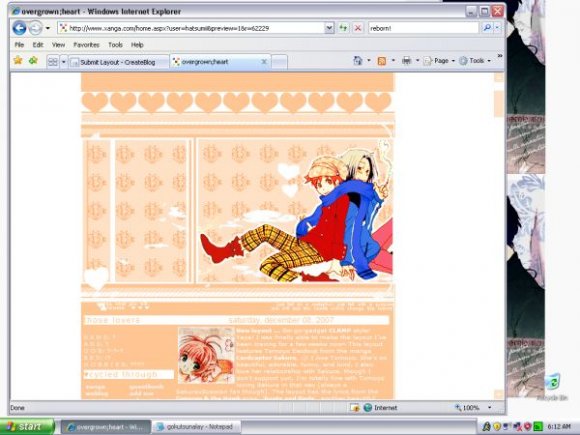
Task: Expand the Feeds dropdown arrow
Action: (x=393, y=61)
